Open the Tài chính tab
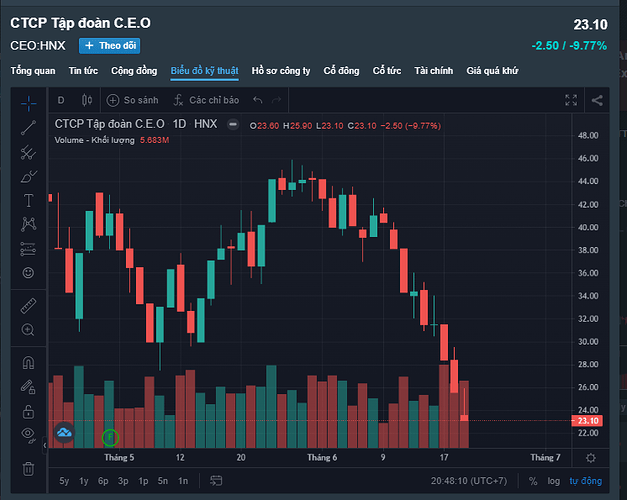 (433, 71)
